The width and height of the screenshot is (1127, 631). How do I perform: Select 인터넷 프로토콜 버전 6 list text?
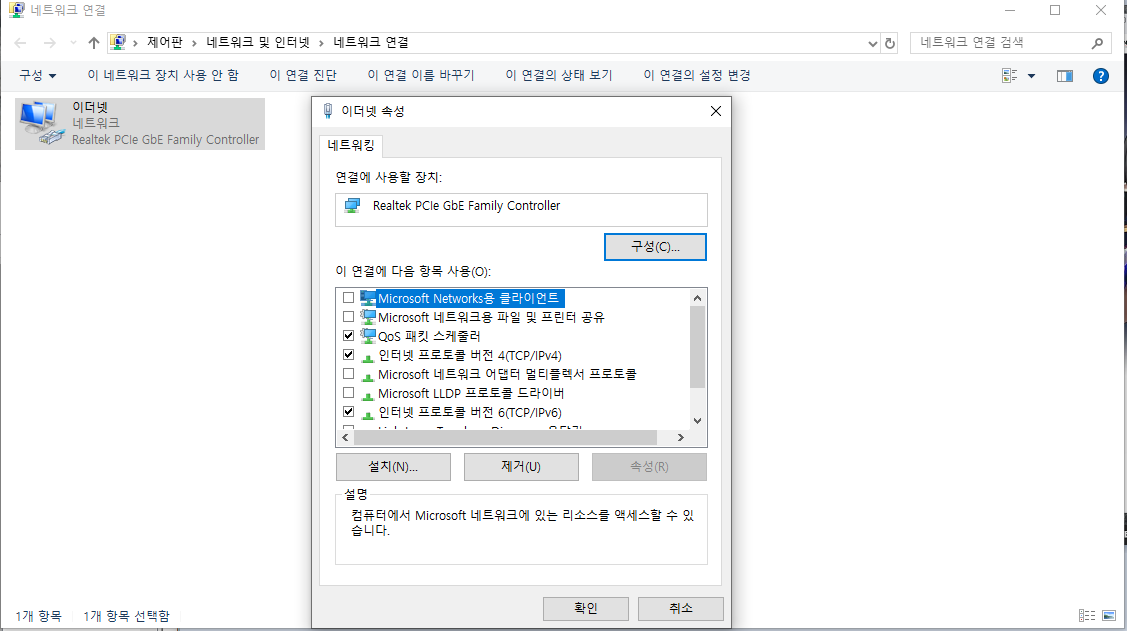click(470, 413)
